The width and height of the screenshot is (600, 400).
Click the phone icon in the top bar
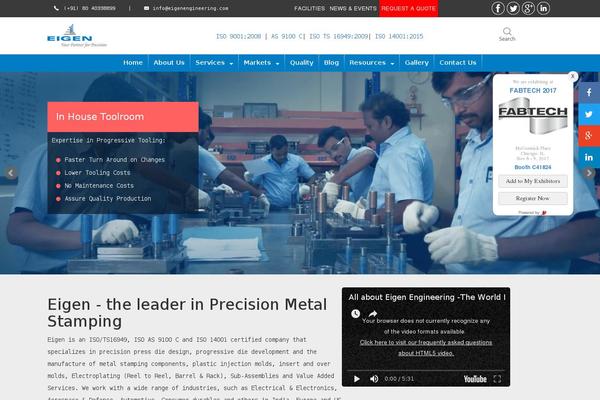point(56,8)
